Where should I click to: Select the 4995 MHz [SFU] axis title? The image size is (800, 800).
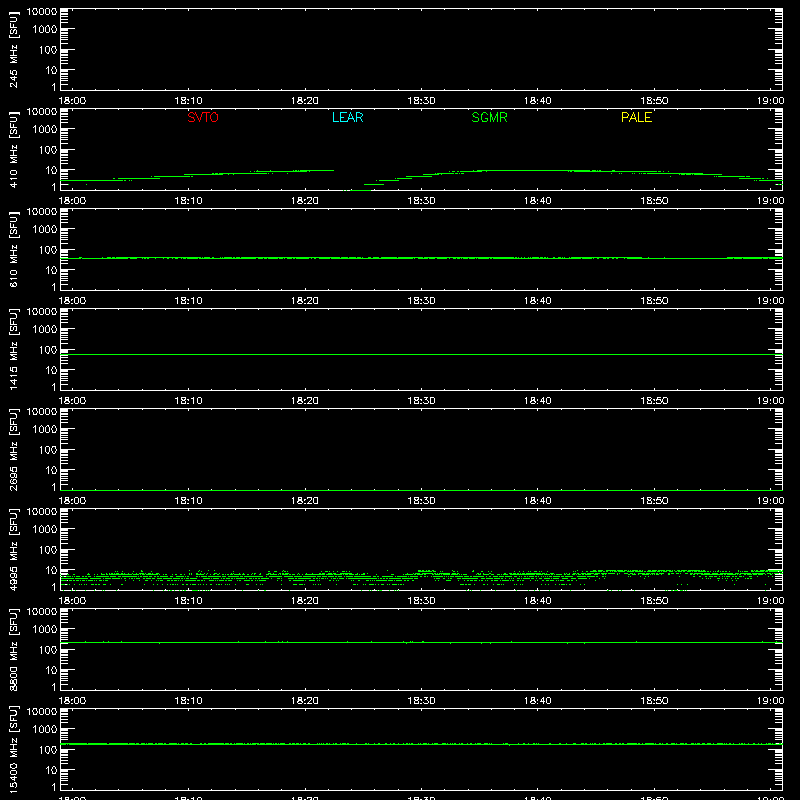(13, 549)
